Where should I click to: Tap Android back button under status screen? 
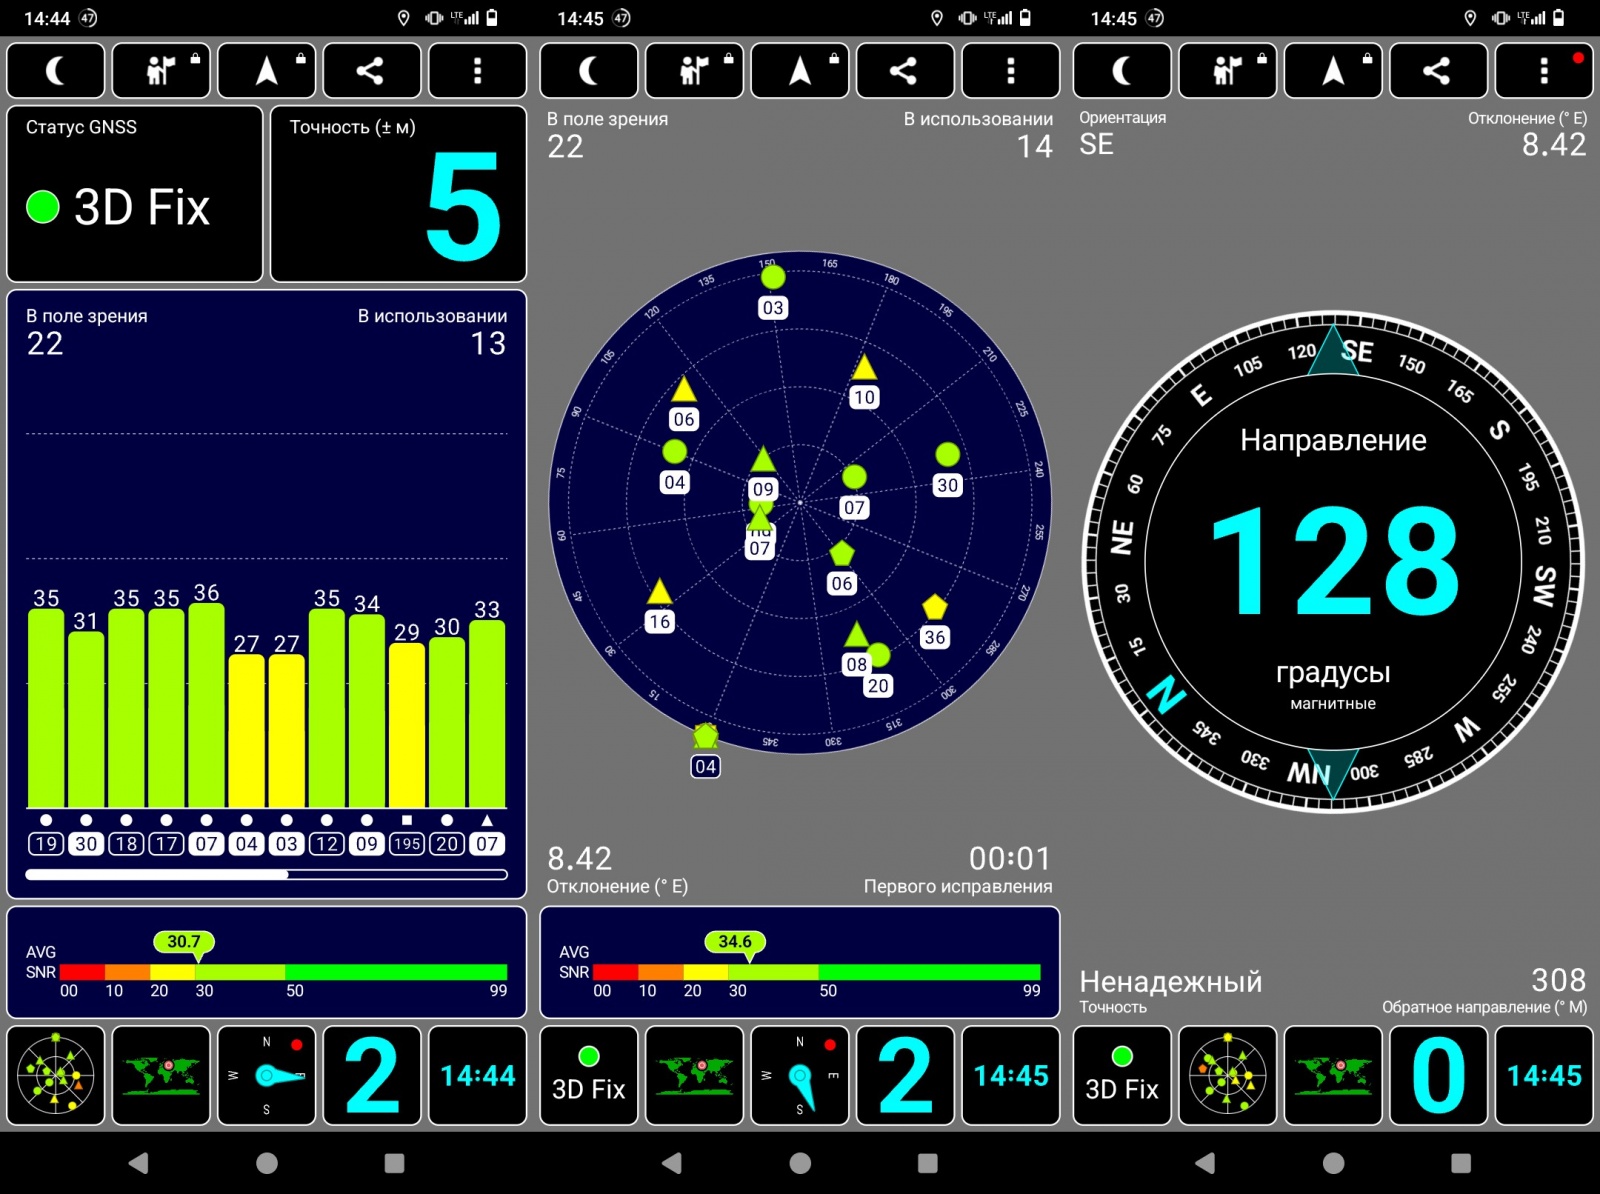point(139,1163)
